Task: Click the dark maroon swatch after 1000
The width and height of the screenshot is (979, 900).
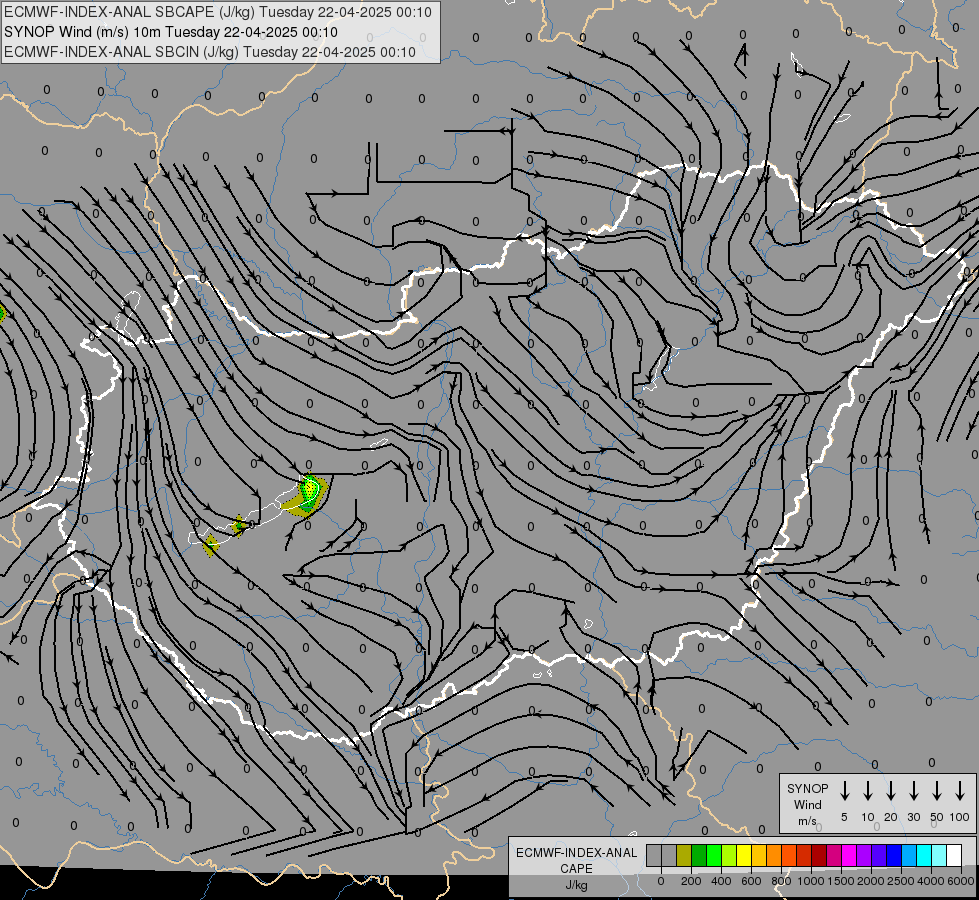Action: (819, 855)
